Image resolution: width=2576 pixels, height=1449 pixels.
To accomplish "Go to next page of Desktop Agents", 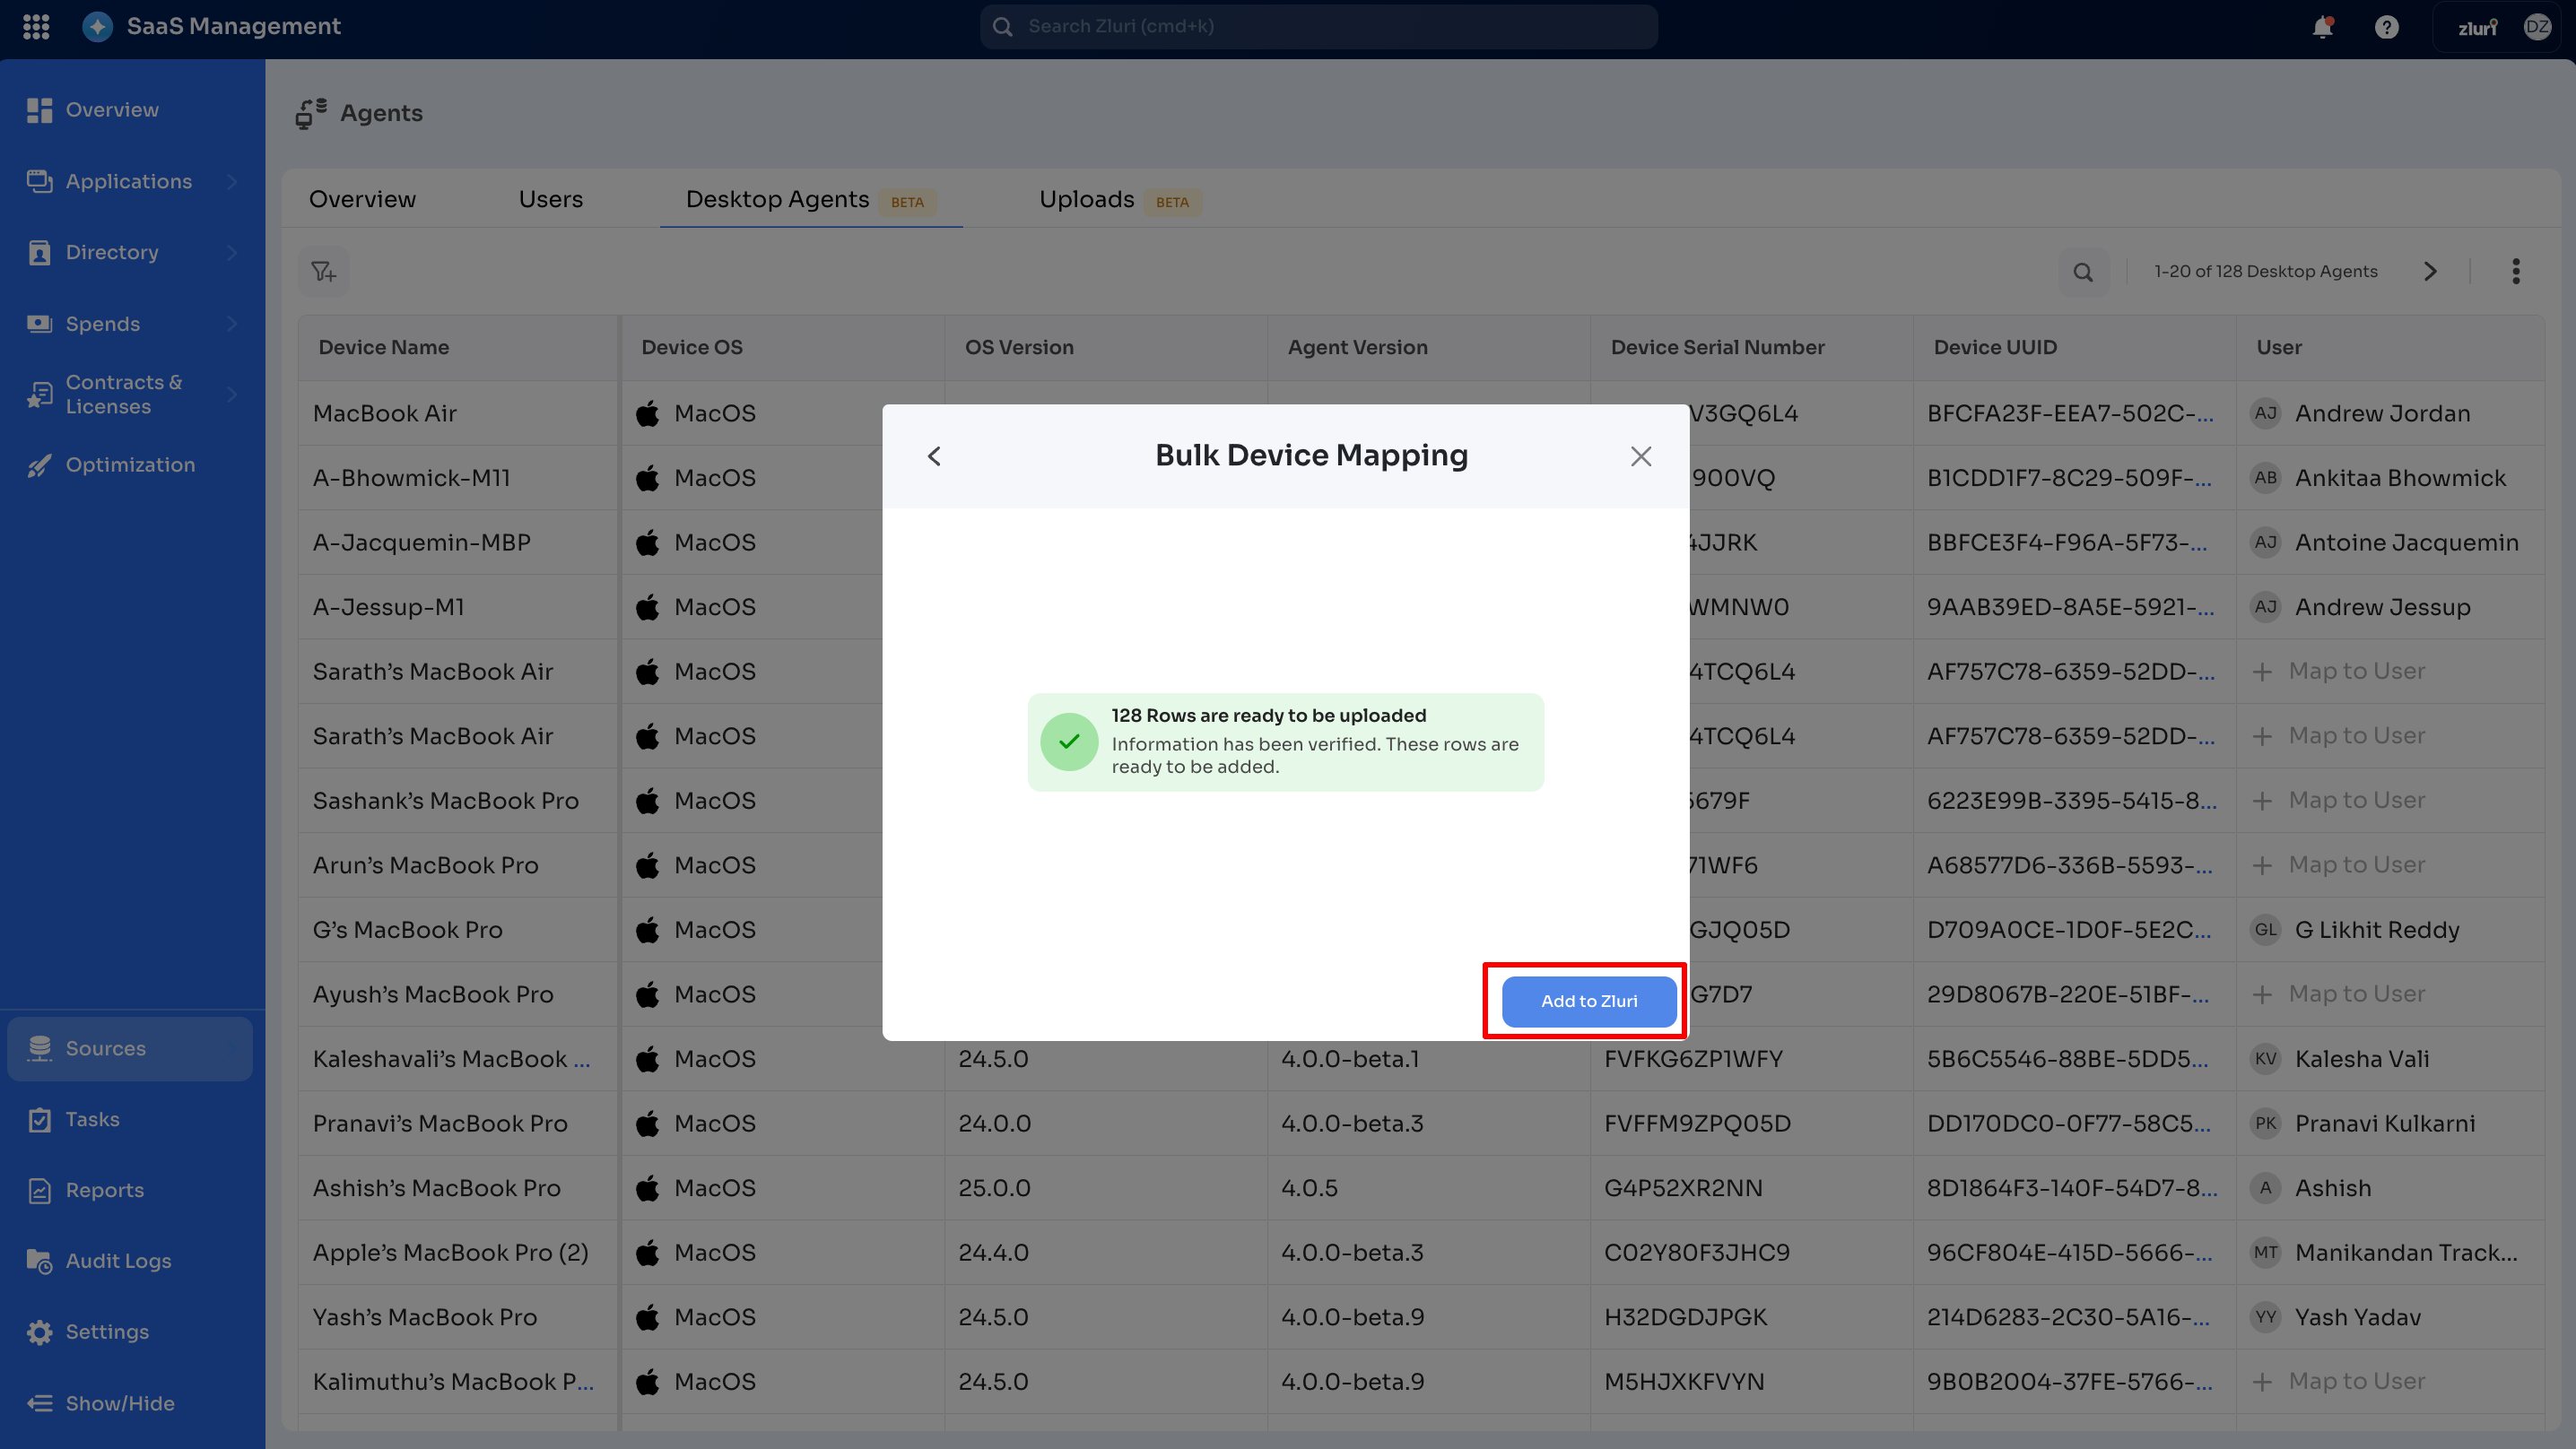I will coord(2431,271).
